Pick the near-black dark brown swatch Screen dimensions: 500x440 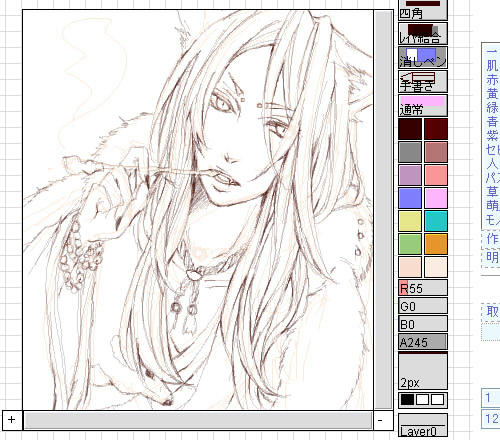pos(410,129)
